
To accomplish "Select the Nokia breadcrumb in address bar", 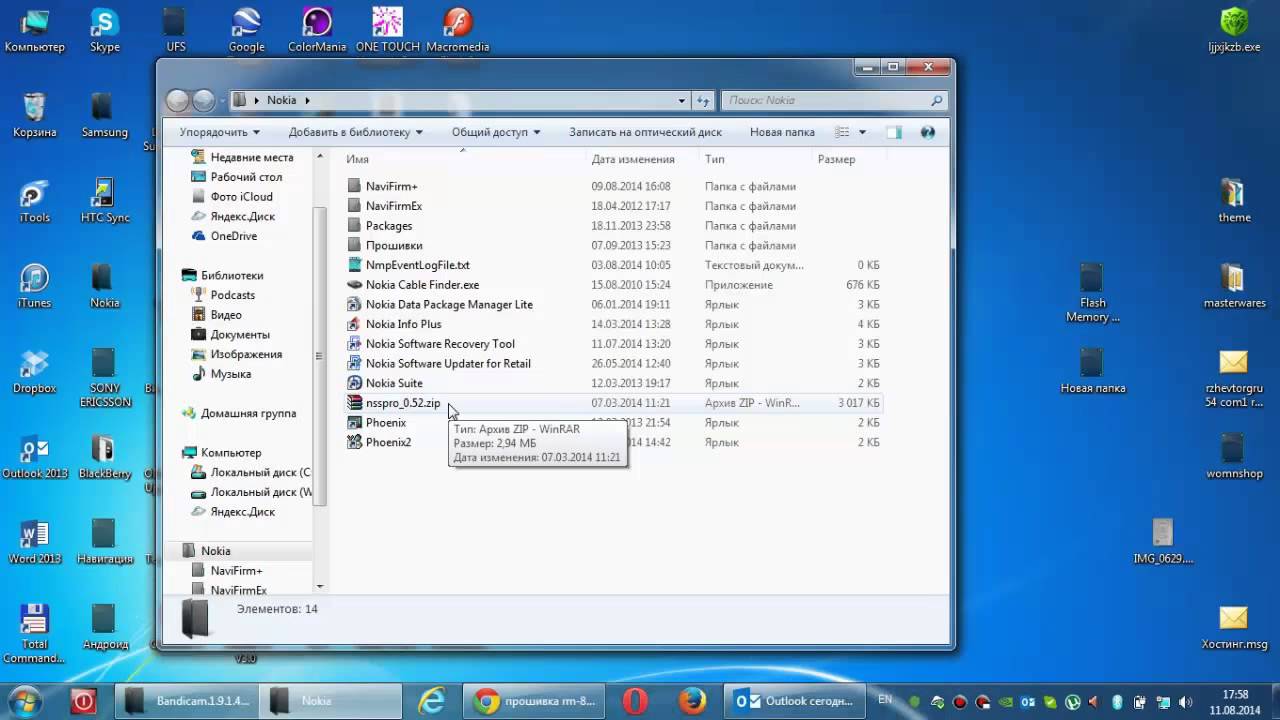I will click(281, 100).
